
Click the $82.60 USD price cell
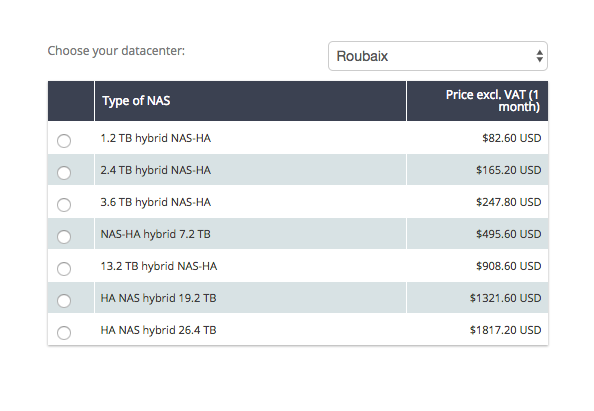[511, 138]
